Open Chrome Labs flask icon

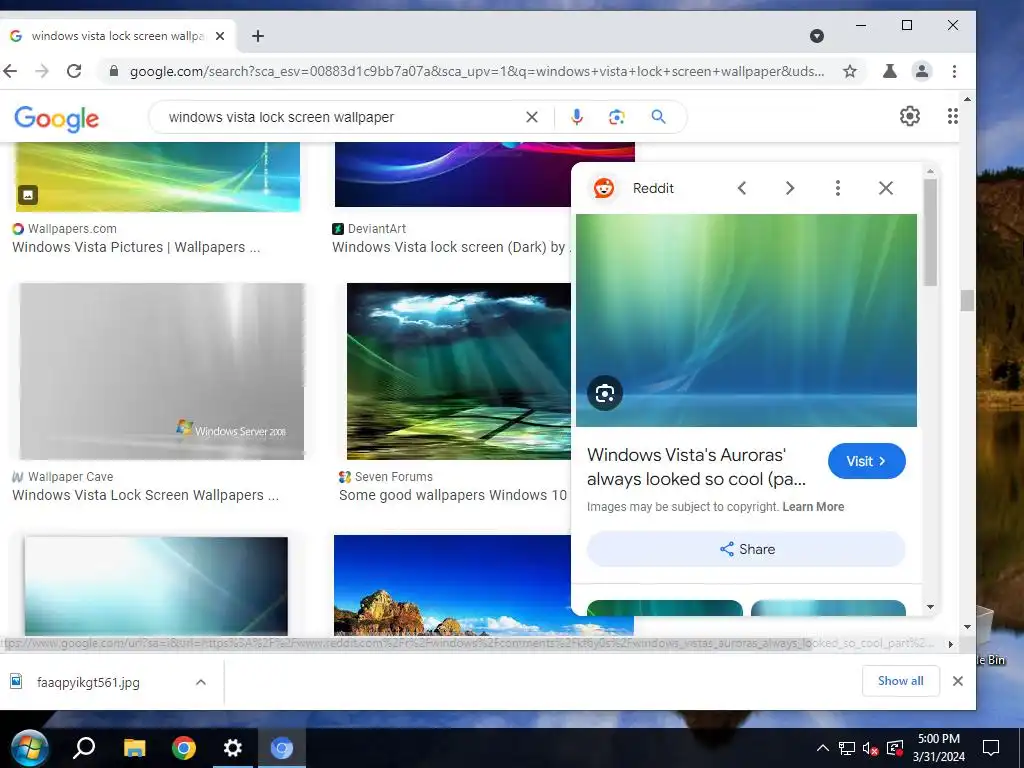[889, 71]
